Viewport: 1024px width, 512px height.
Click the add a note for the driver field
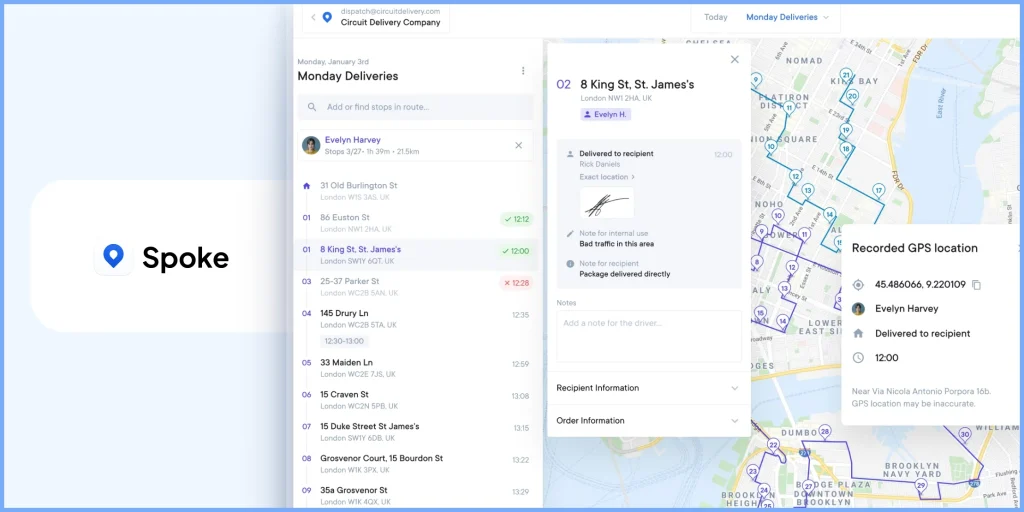point(648,335)
